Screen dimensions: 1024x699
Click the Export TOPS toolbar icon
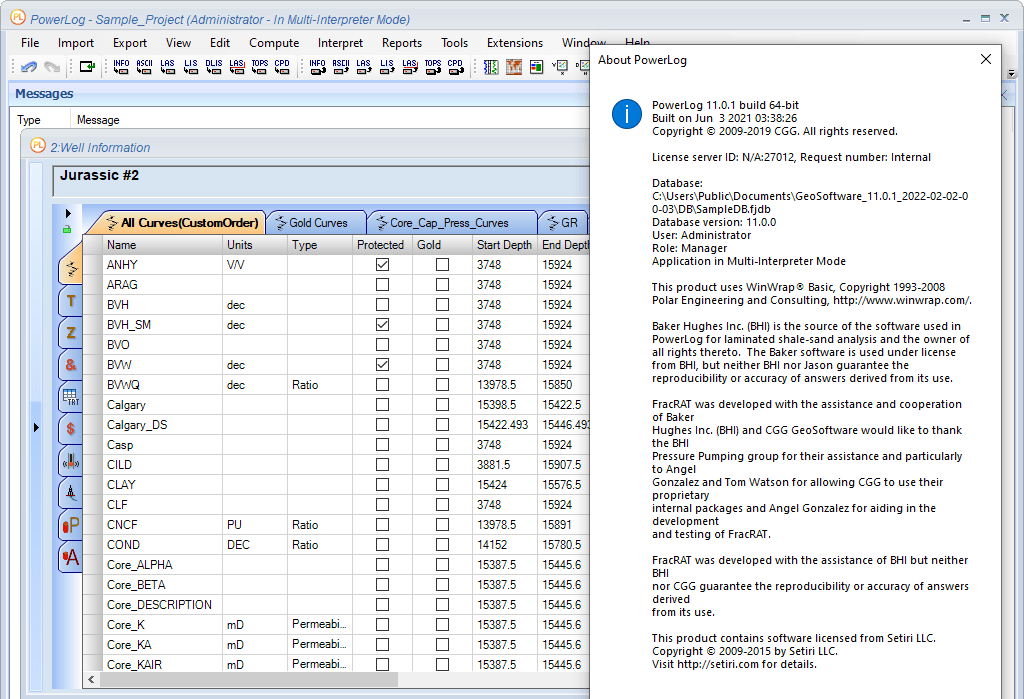pyautogui.click(x=433, y=67)
